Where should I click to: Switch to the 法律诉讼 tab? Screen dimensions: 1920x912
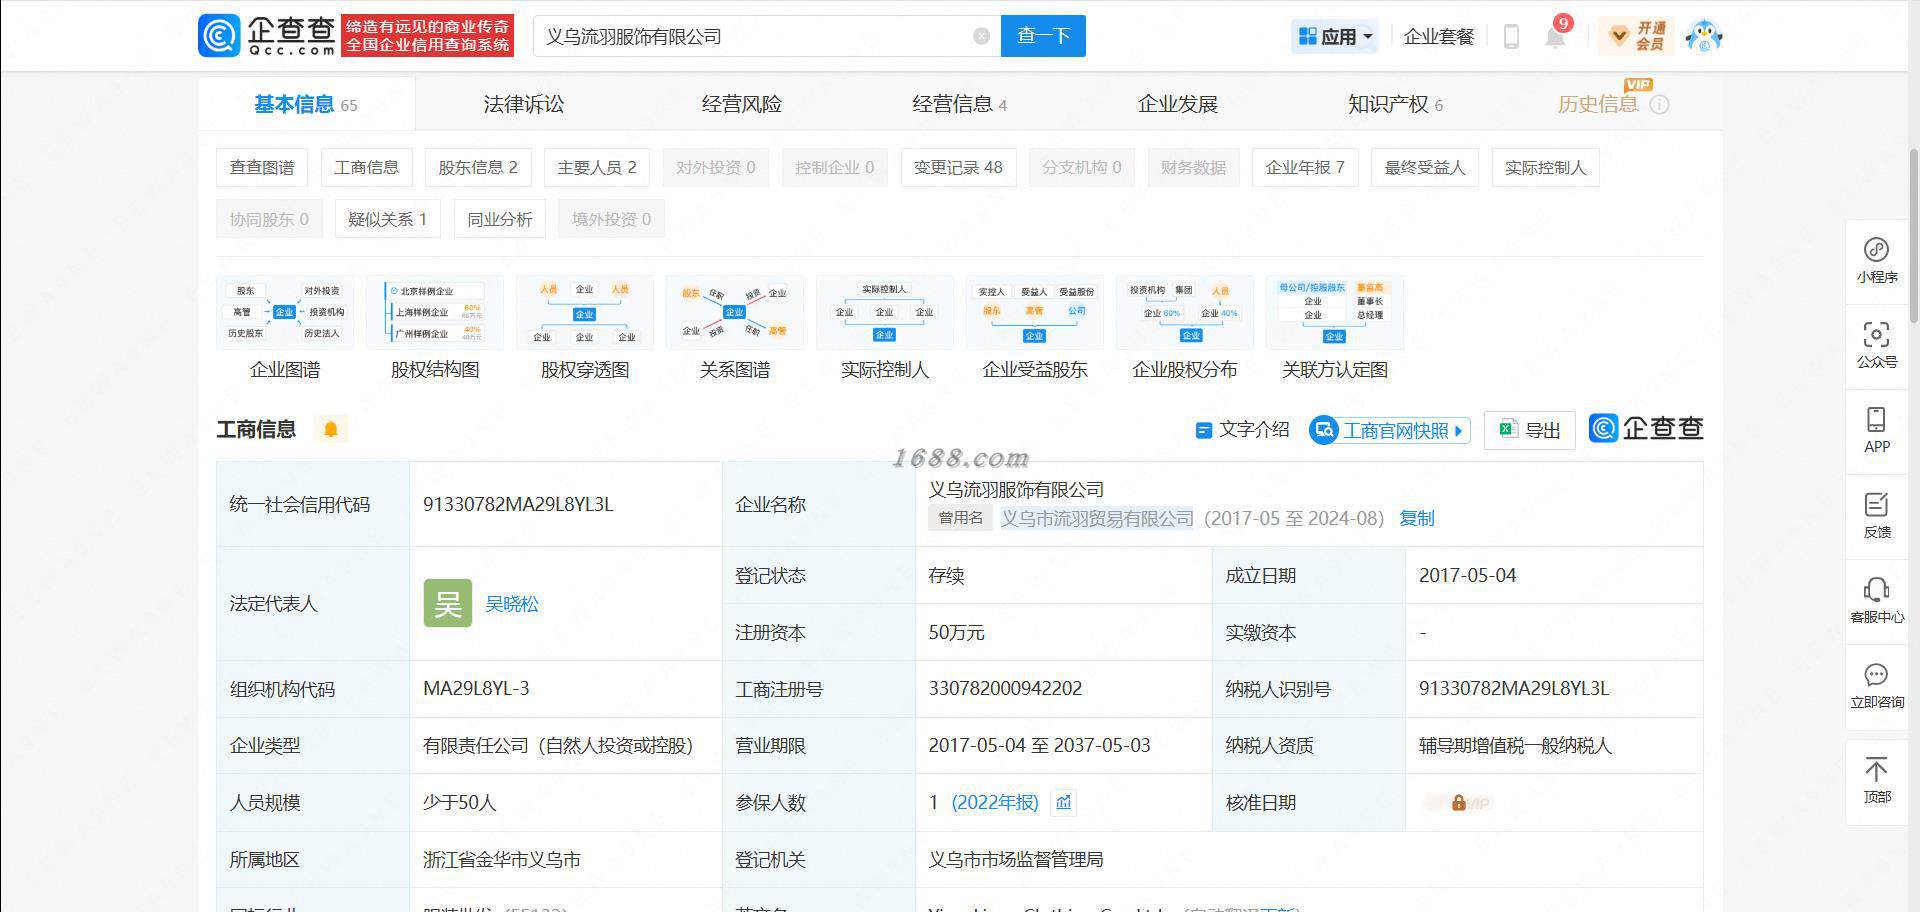pos(523,104)
